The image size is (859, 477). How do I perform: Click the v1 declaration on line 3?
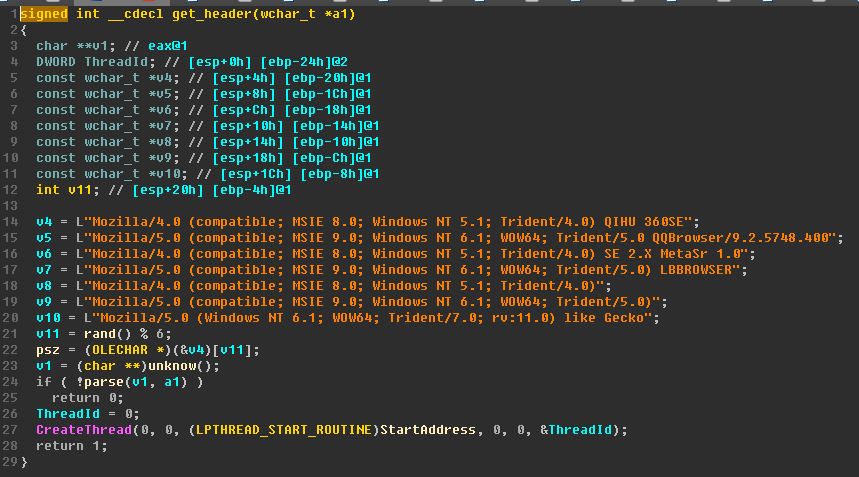point(100,46)
